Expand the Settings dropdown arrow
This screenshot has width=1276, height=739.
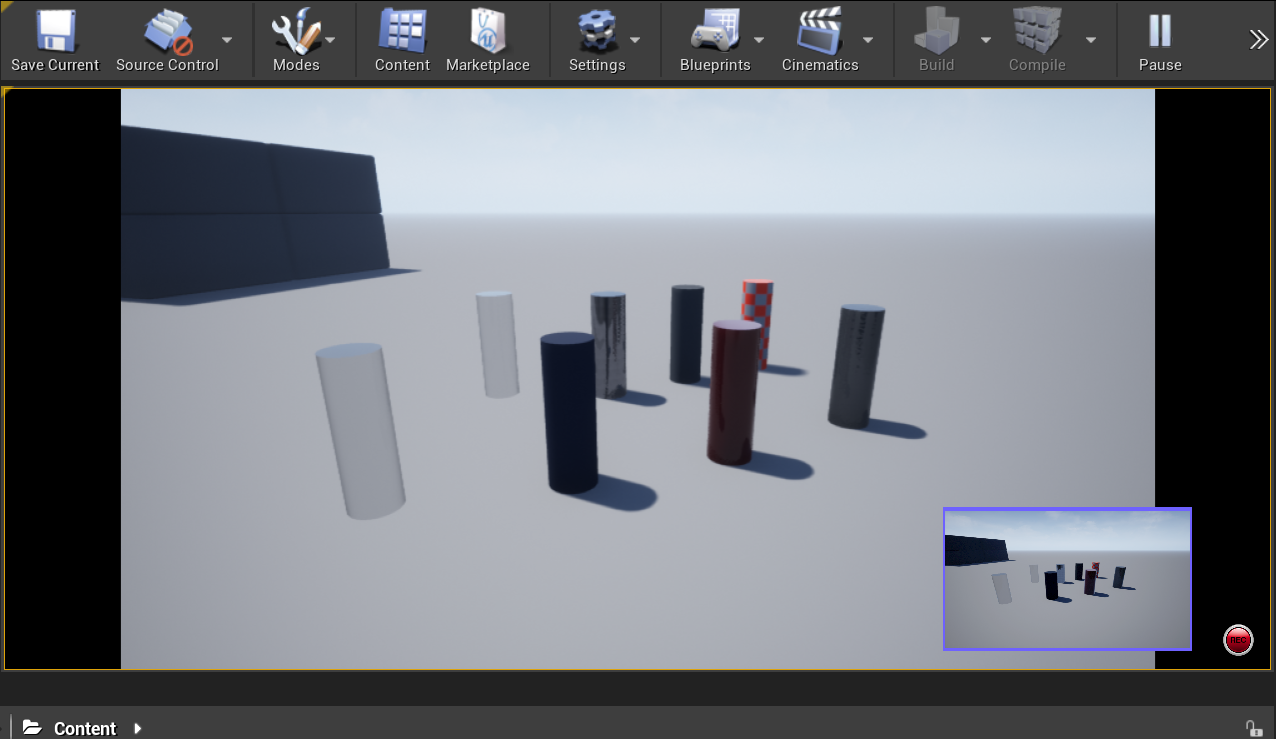635,40
